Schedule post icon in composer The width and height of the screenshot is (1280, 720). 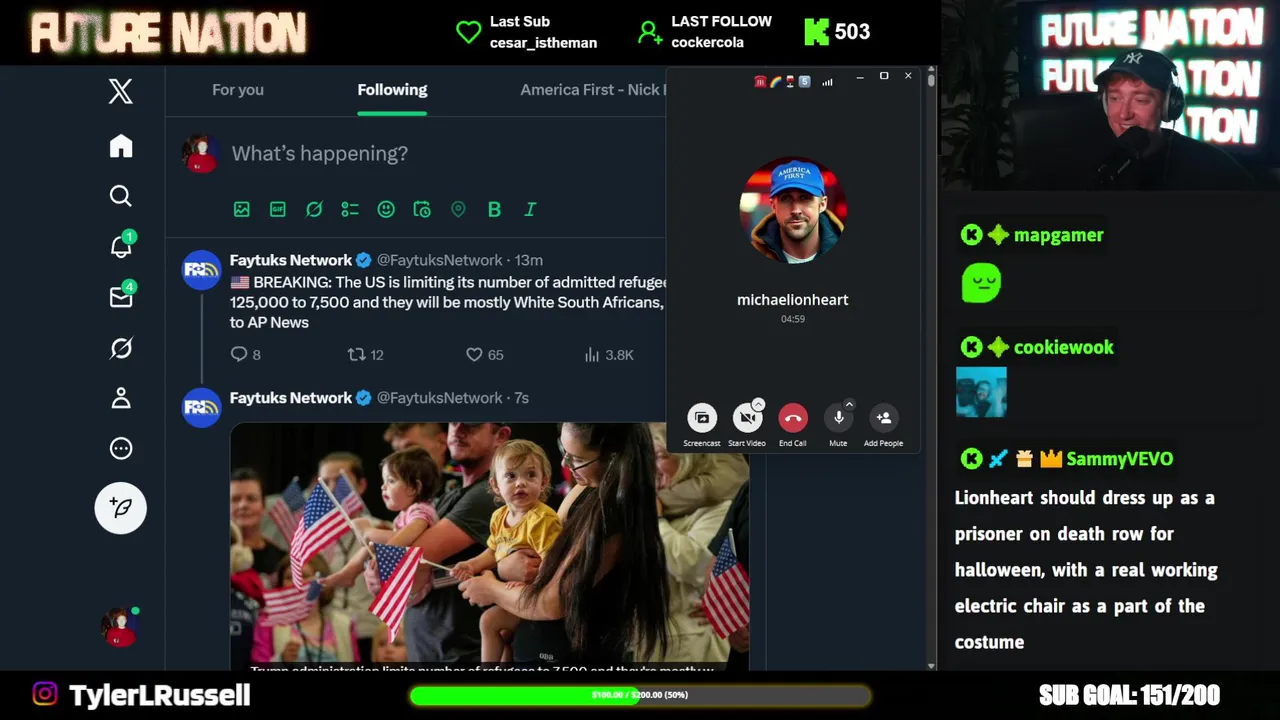tap(422, 209)
